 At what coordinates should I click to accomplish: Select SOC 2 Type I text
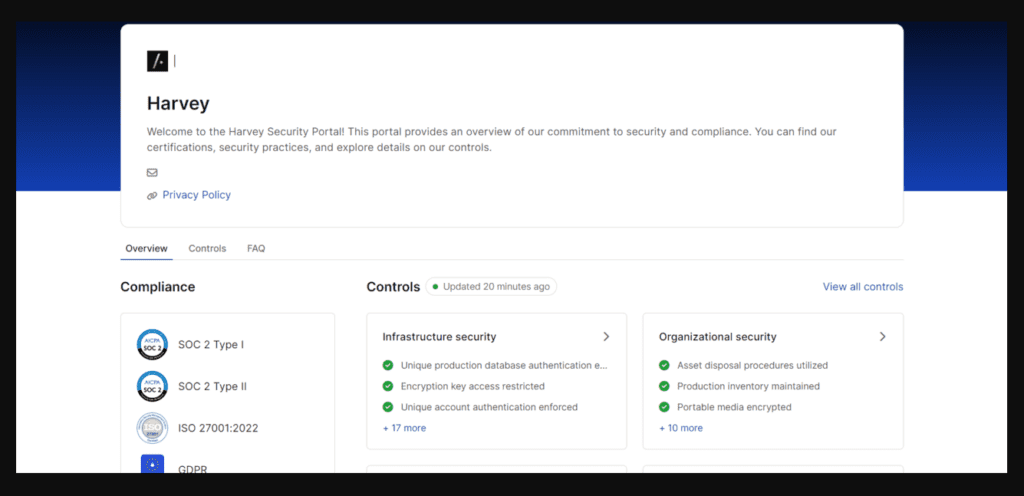211,345
